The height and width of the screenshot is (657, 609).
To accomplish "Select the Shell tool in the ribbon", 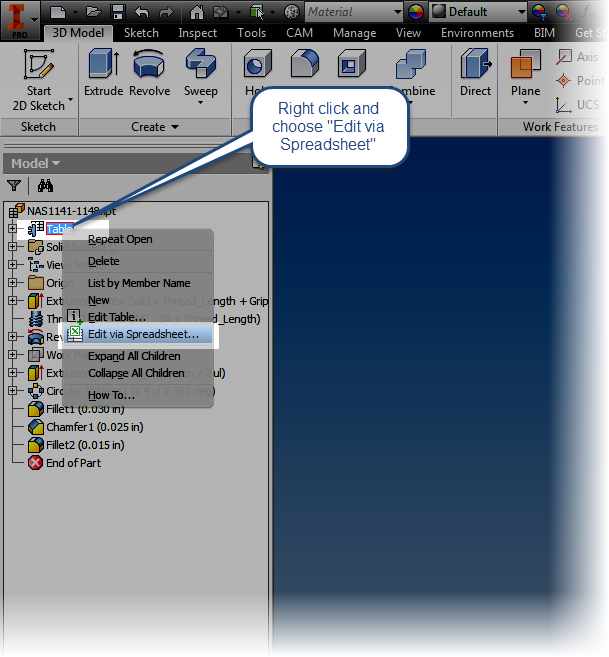I will point(351,64).
